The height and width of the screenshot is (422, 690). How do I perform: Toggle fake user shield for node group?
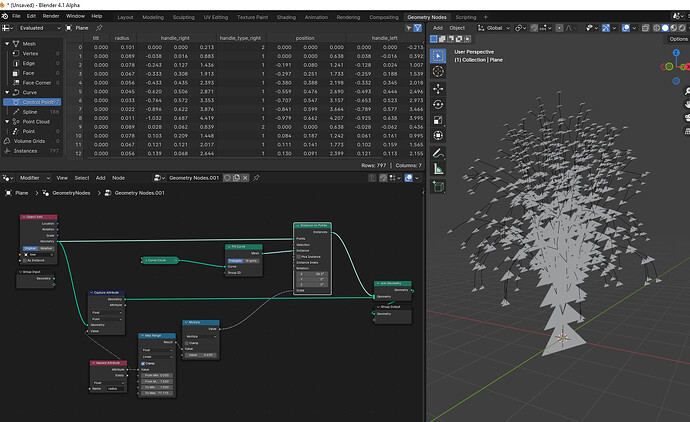coord(227,178)
